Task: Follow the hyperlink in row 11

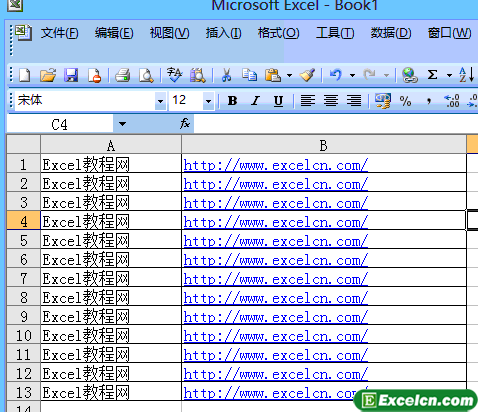Action: [x=275, y=355]
